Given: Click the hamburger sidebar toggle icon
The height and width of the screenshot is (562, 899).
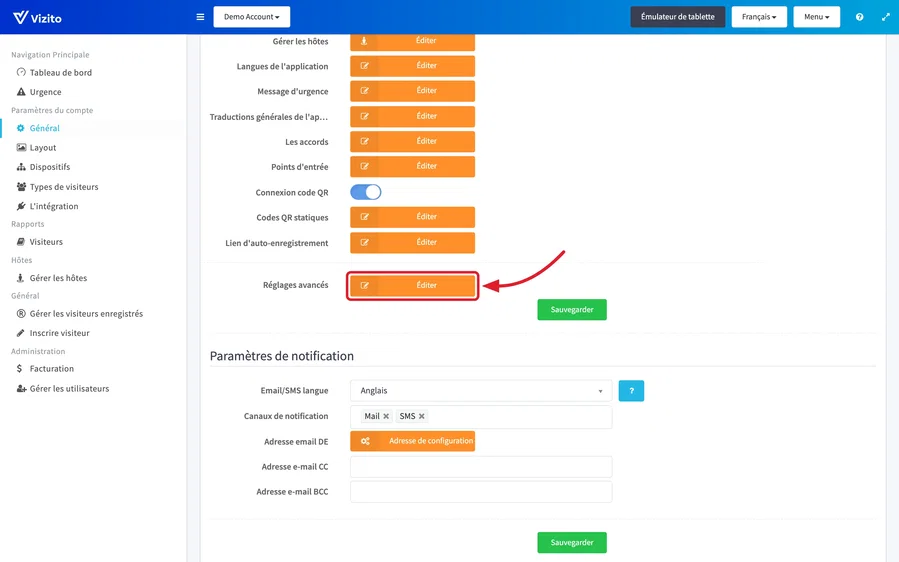Looking at the screenshot, I should (x=200, y=17).
